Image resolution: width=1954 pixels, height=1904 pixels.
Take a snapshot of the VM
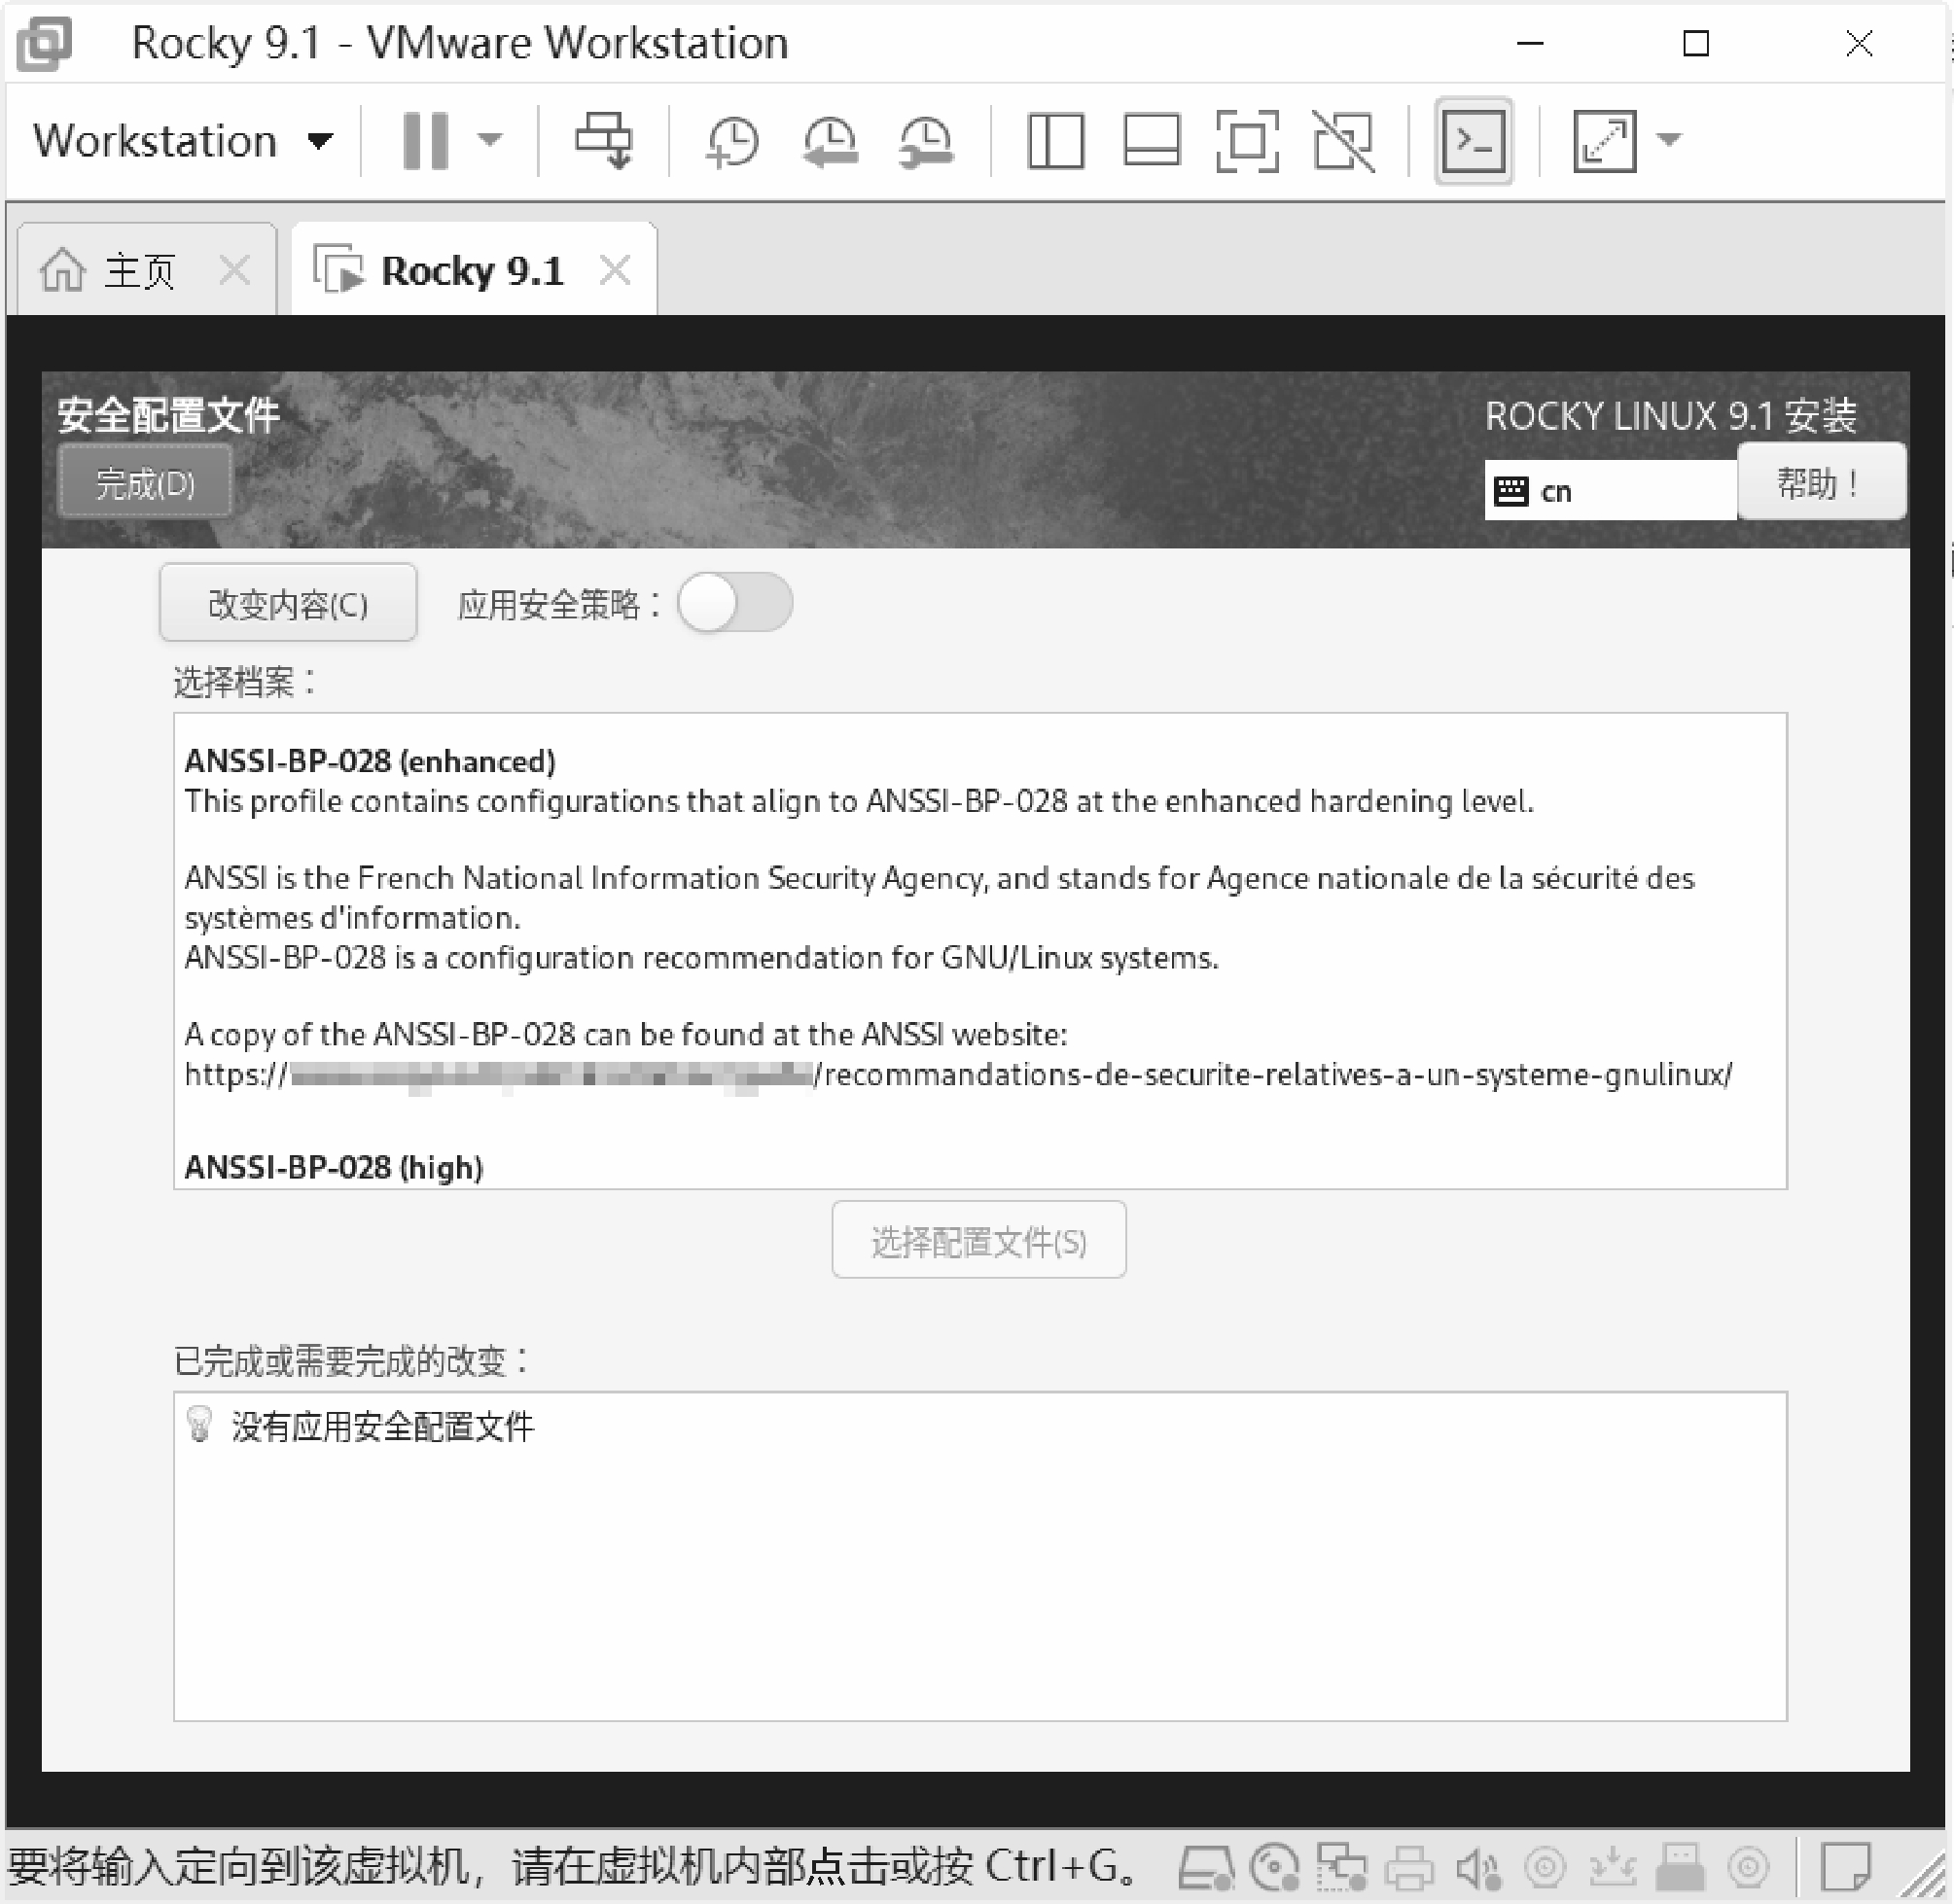click(x=733, y=141)
